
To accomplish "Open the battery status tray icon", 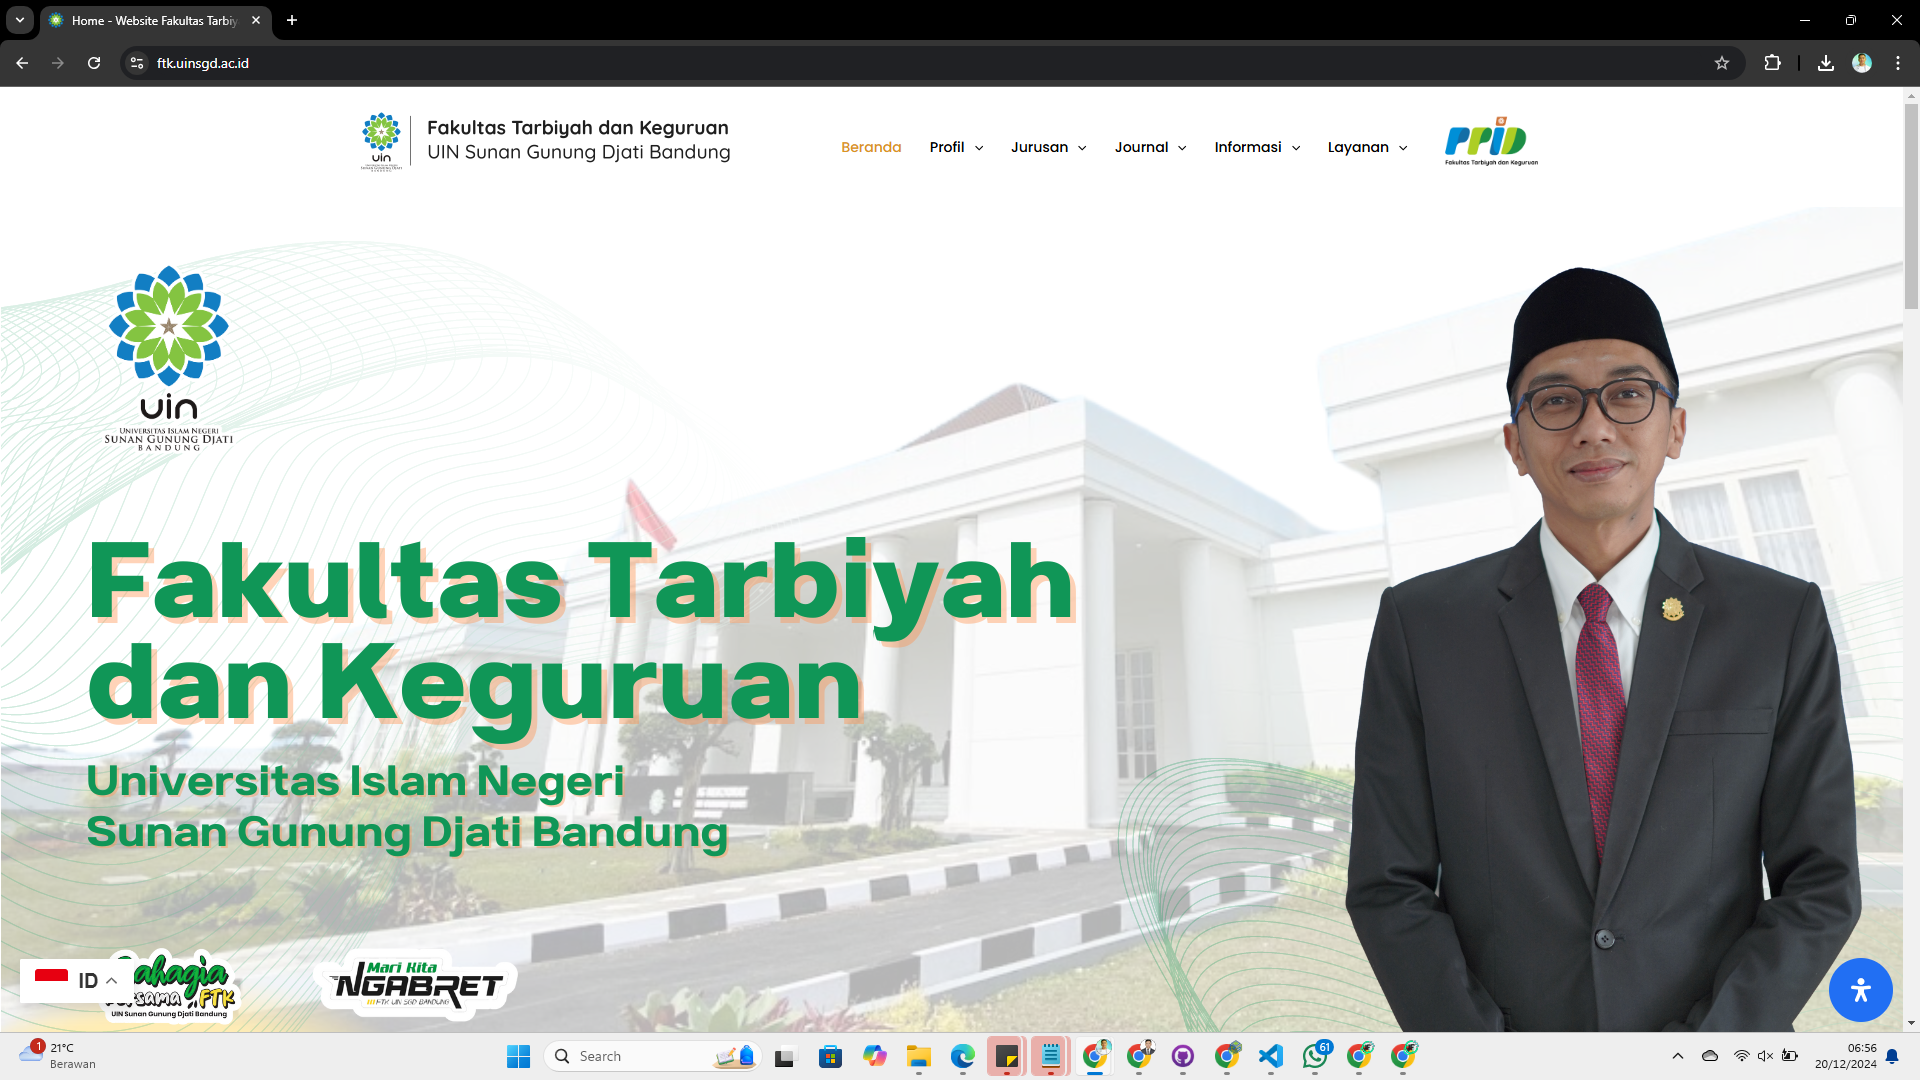I will tap(1790, 1056).
